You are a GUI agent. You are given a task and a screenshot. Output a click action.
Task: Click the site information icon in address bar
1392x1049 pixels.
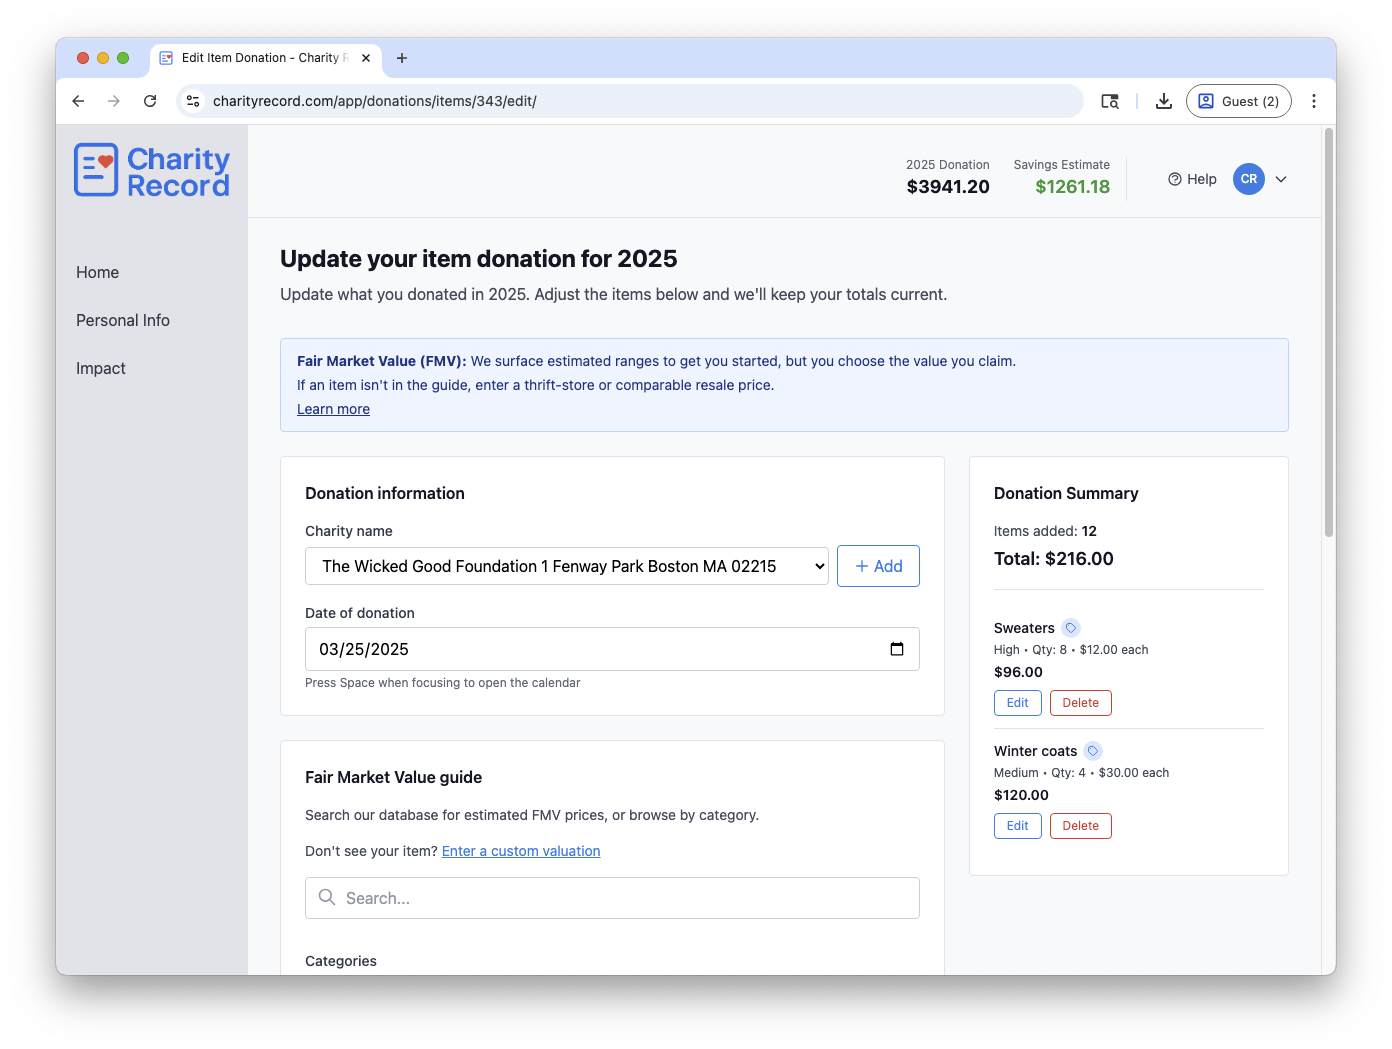coord(194,101)
